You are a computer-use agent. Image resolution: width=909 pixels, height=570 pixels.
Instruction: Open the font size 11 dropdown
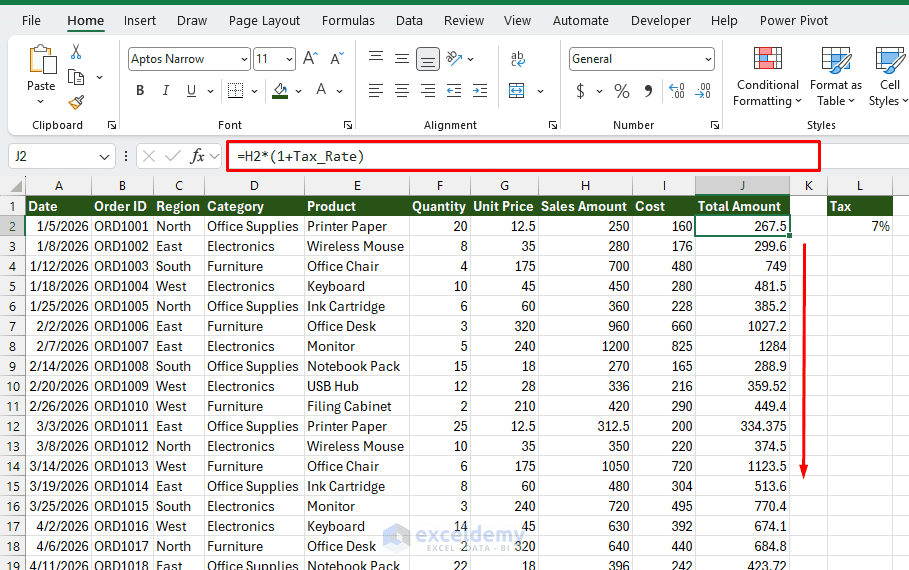click(x=289, y=59)
